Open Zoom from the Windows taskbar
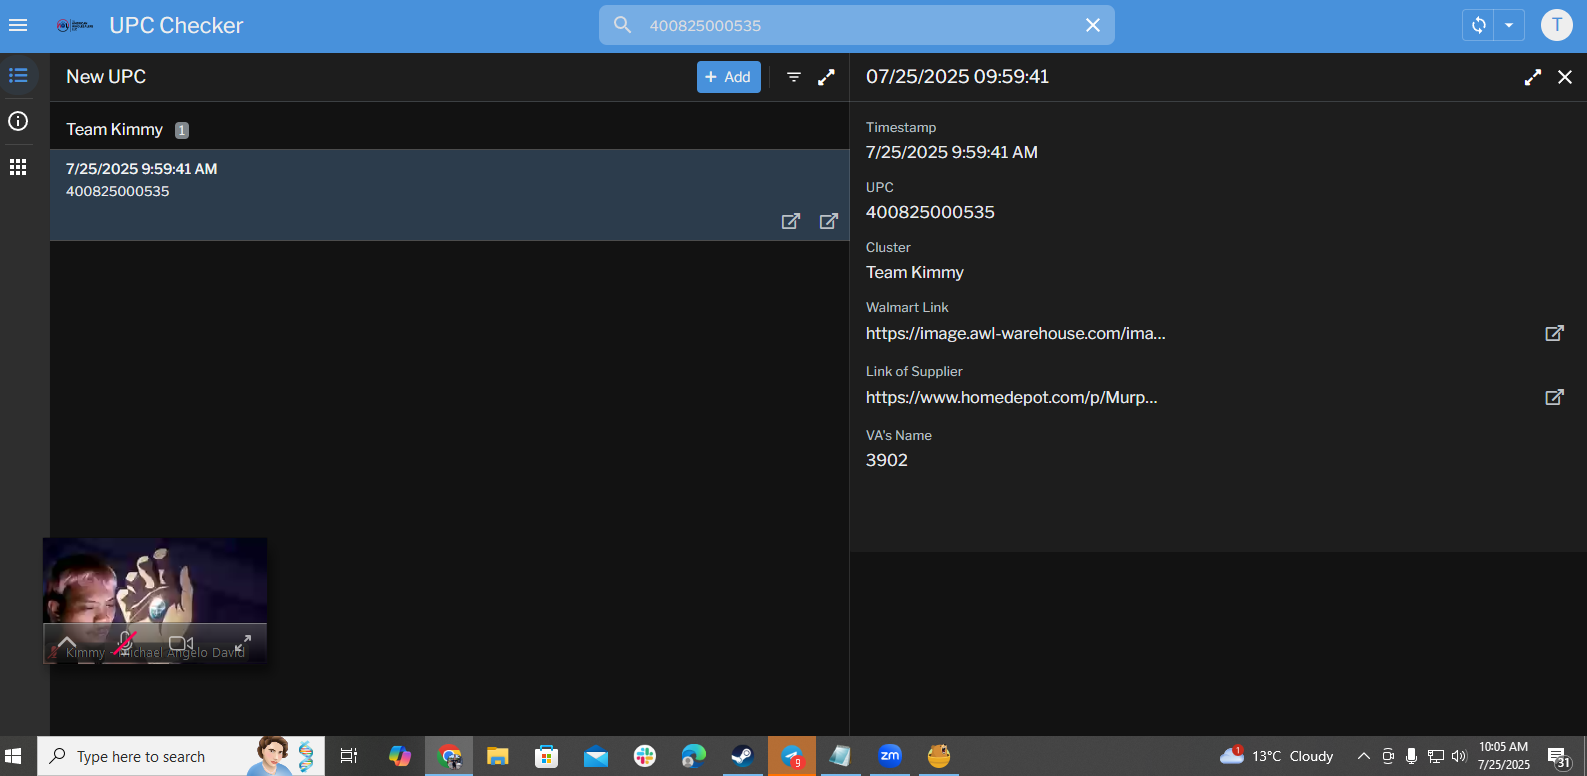Image resolution: width=1587 pixels, height=776 pixels. (889, 756)
